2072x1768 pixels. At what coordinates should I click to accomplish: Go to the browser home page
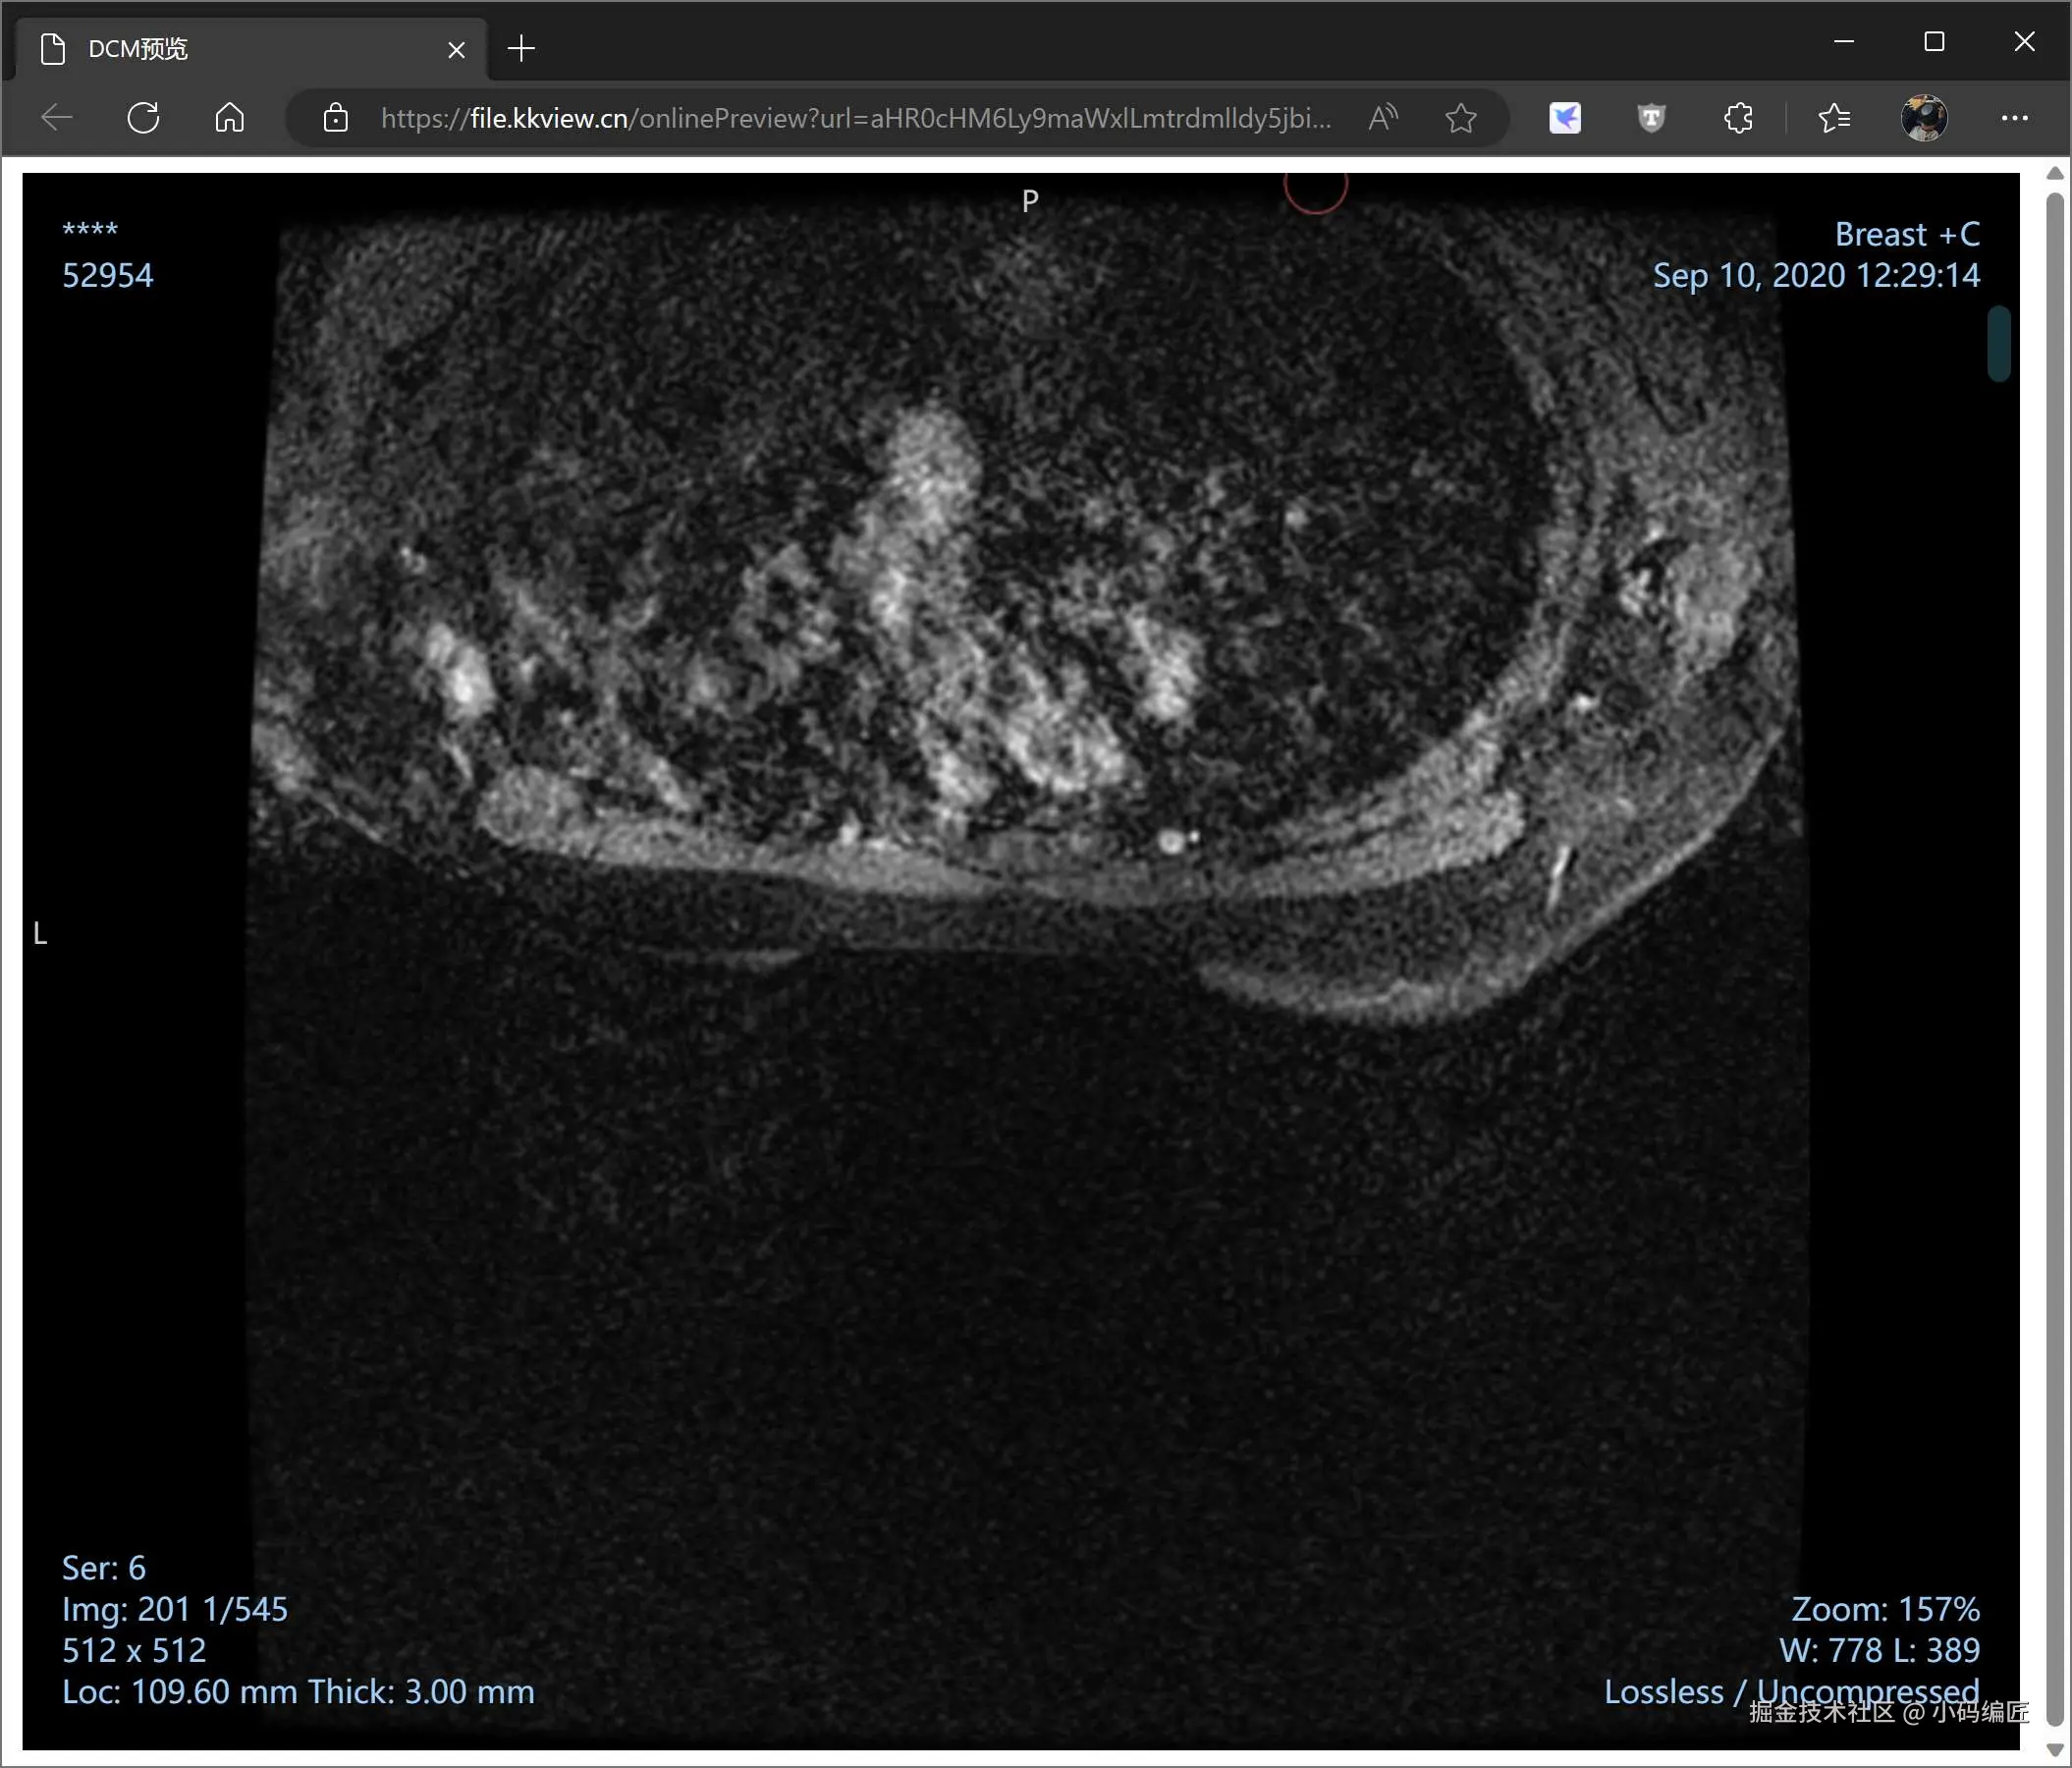point(229,118)
